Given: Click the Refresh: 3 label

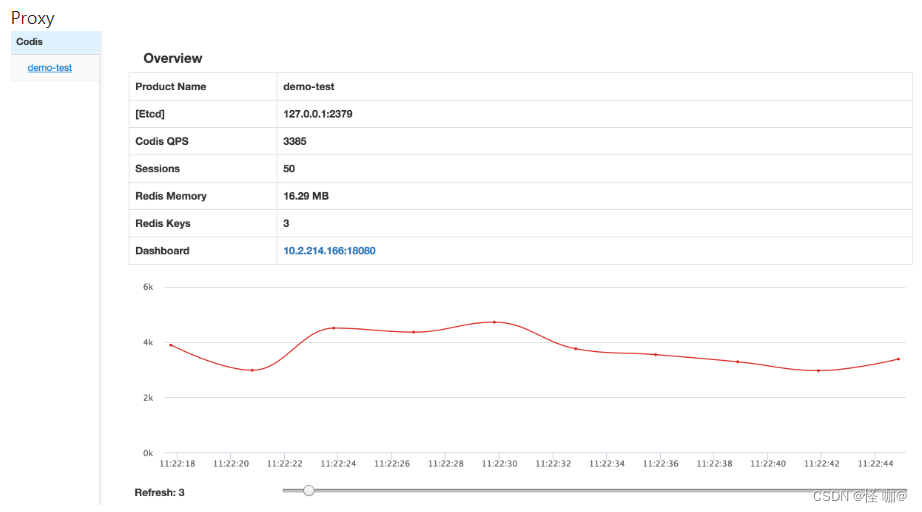Looking at the screenshot, I should (159, 492).
